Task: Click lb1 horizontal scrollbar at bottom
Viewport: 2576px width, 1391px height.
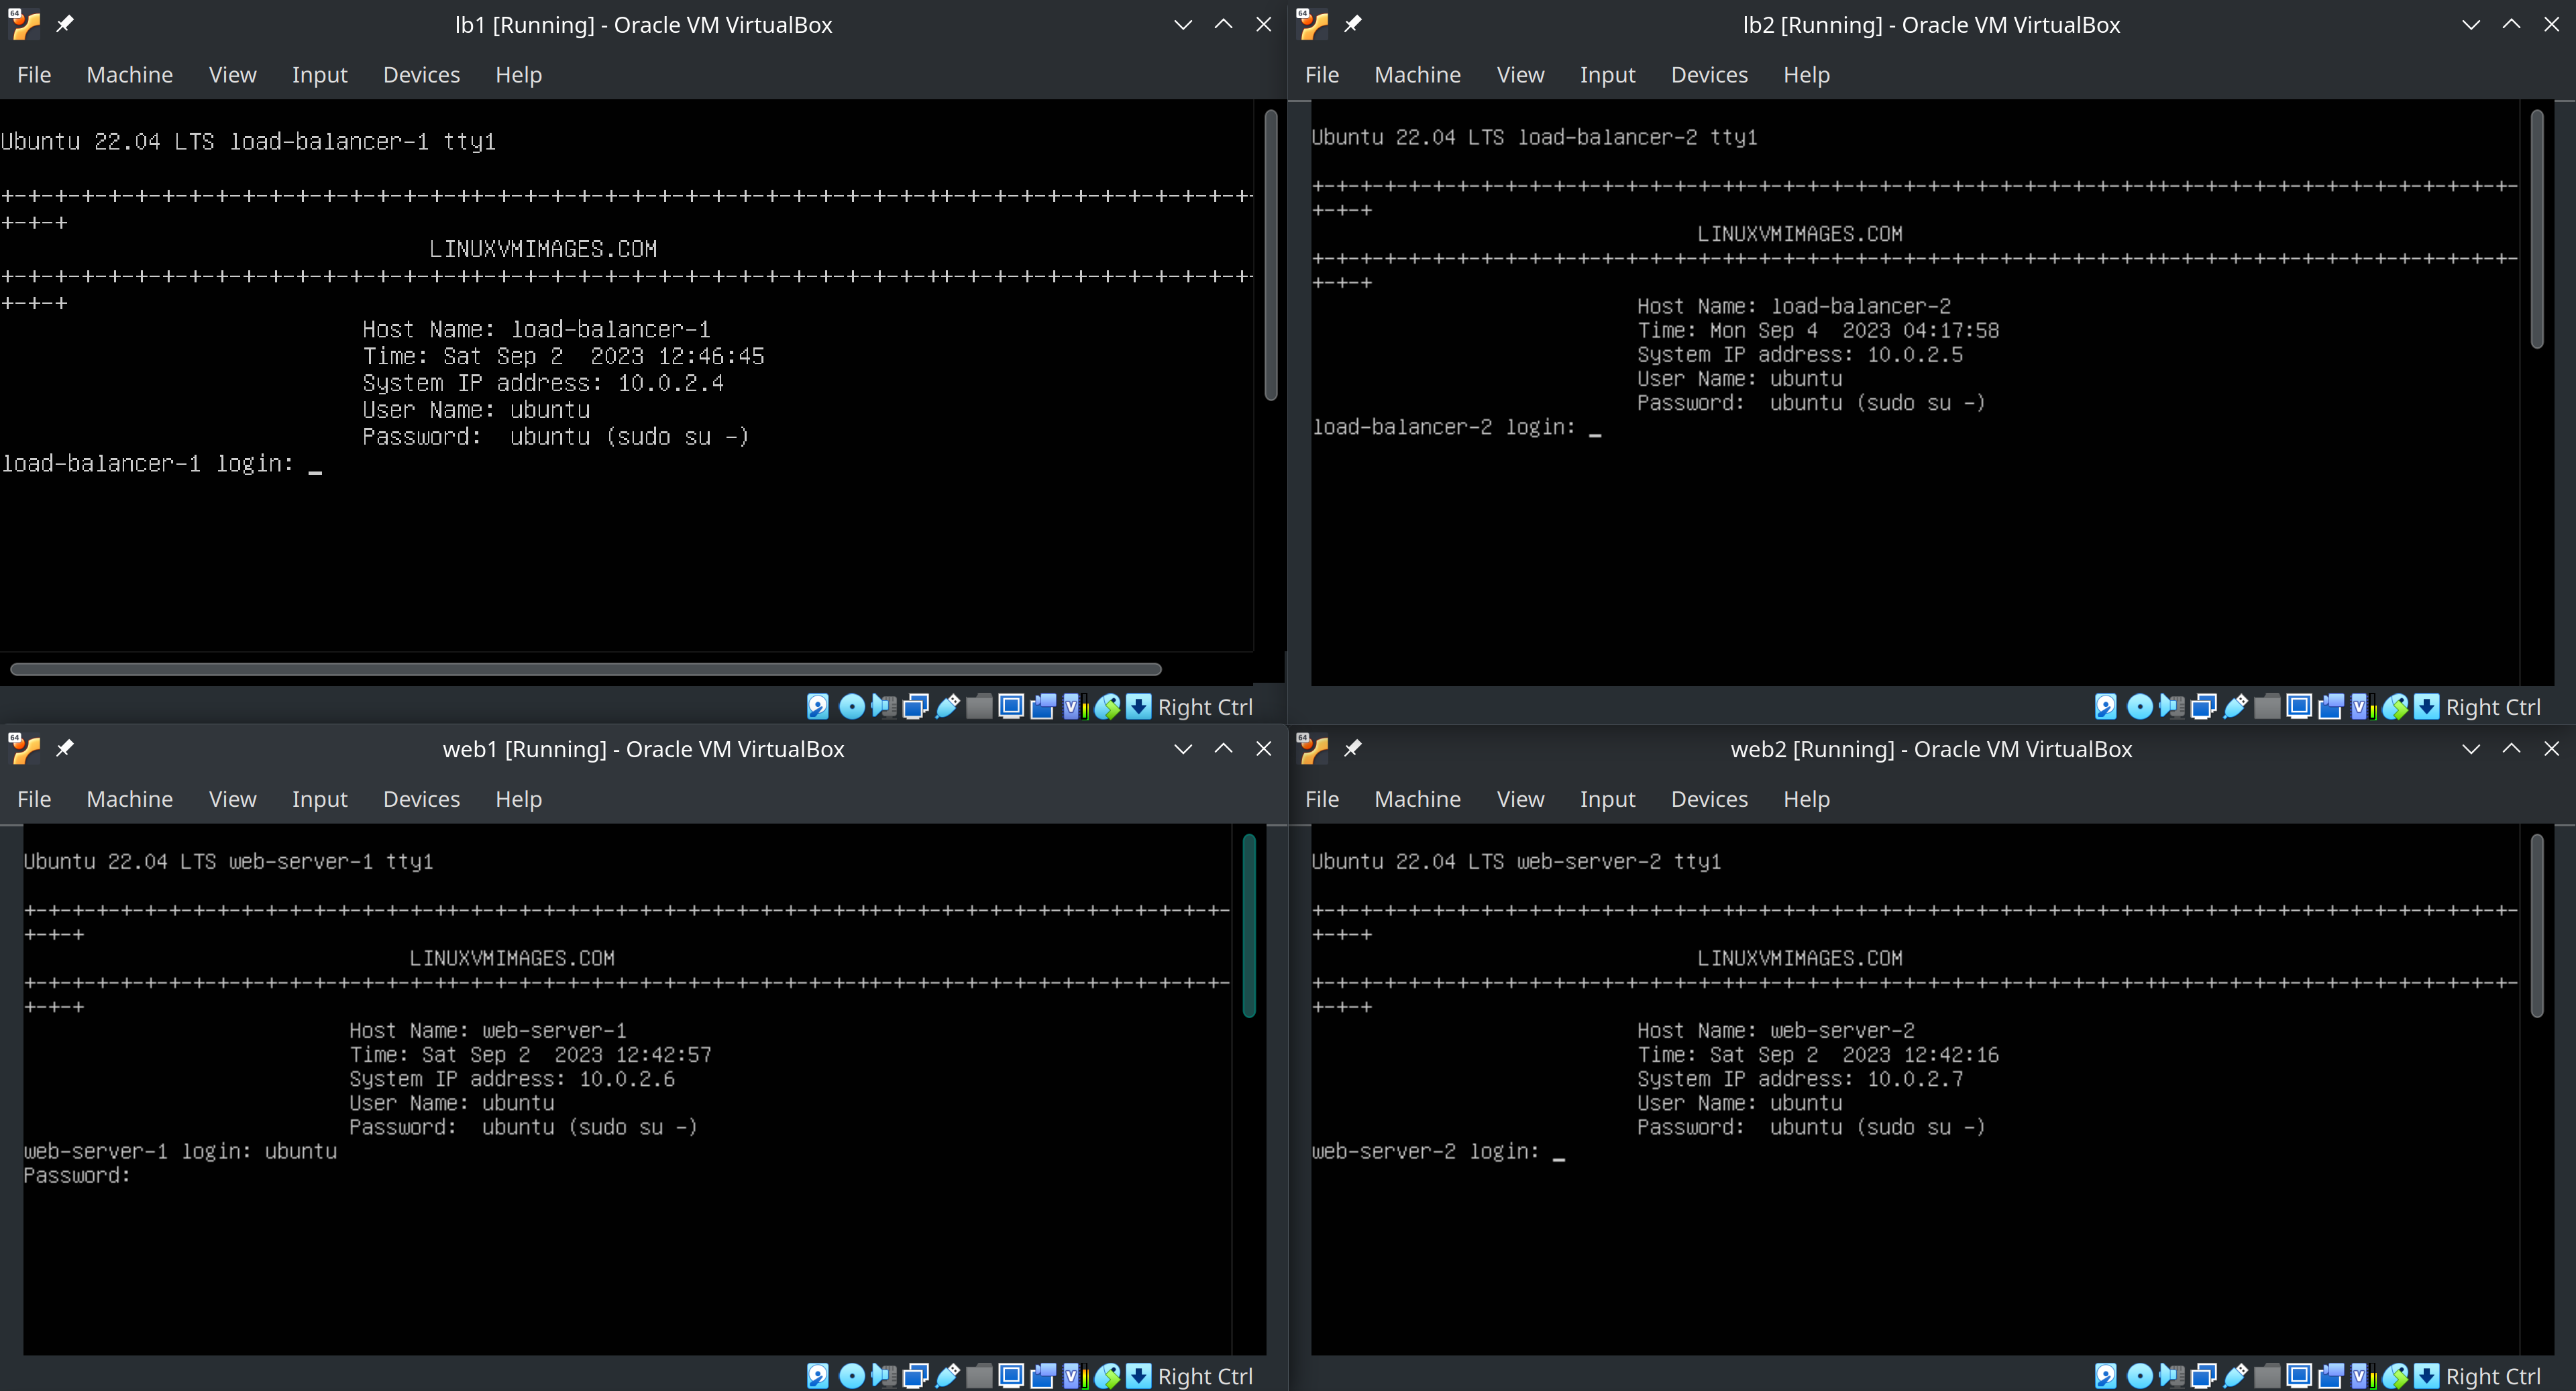Action: coord(586,669)
